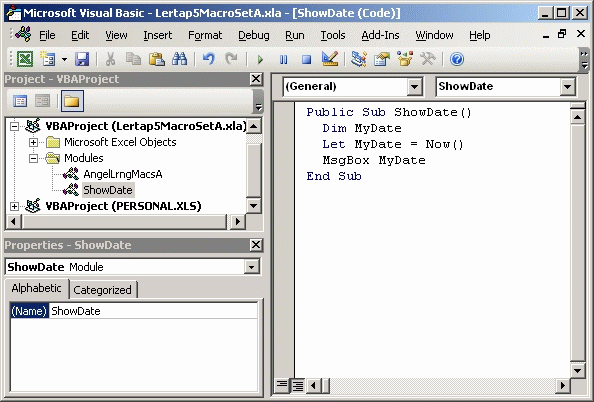Open the ShowDate Module properties dropdown
The height and width of the screenshot is (402, 594).
pos(251,267)
